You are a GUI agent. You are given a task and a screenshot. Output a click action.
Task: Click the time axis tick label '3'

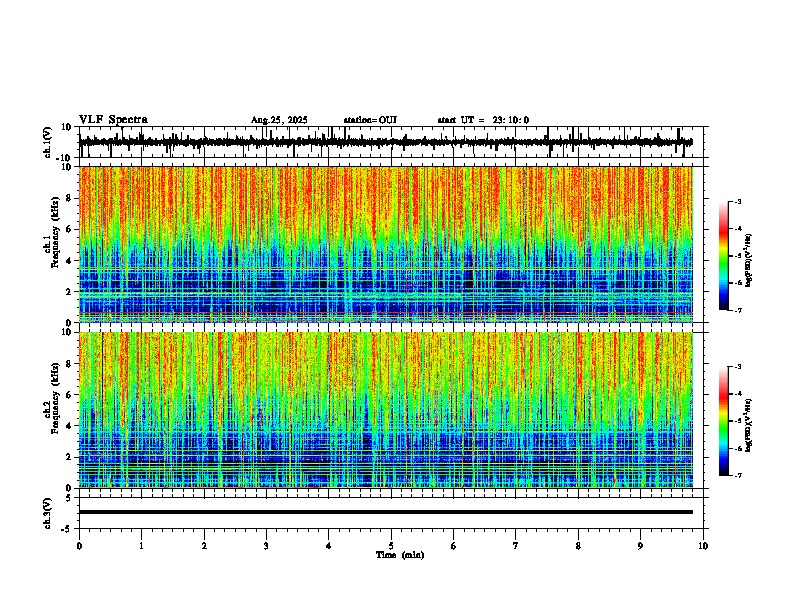[266, 546]
